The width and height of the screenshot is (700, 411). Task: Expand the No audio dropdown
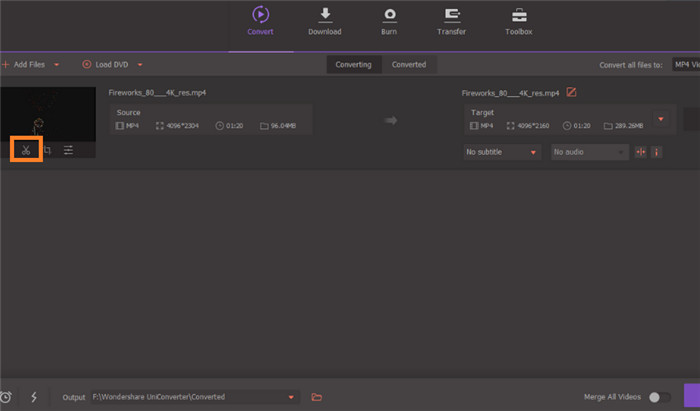(620, 152)
